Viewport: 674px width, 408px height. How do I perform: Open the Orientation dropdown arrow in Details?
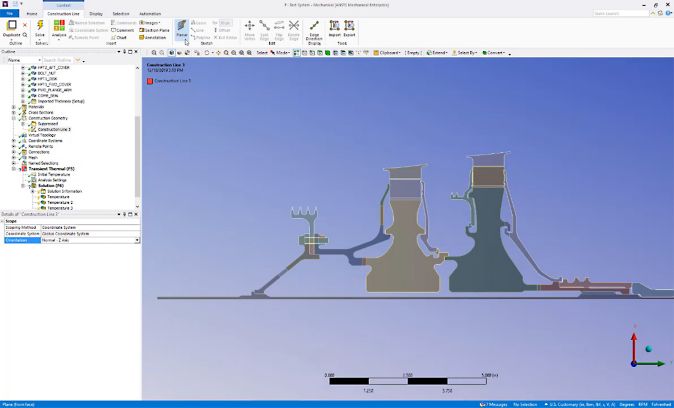coord(137,240)
